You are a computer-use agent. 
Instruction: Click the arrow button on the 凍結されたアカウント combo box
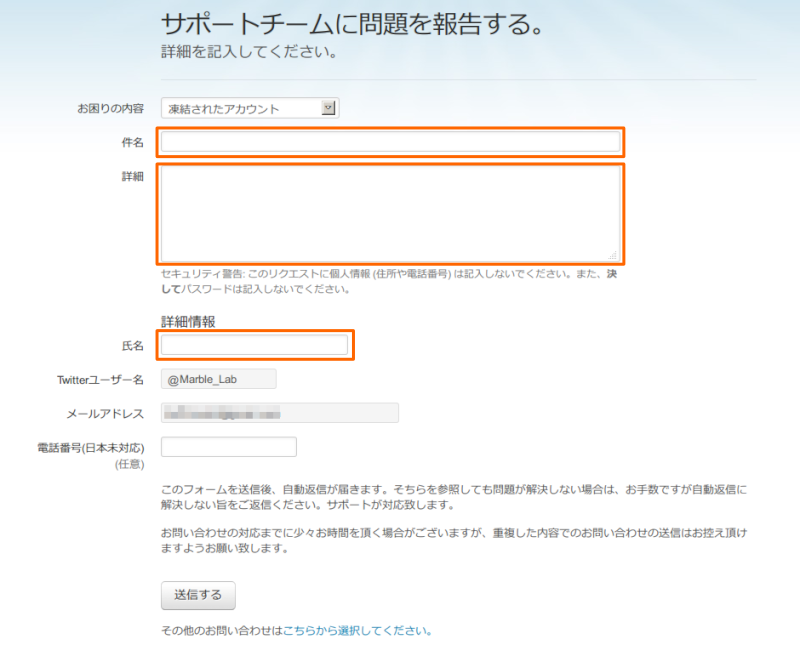click(328, 108)
